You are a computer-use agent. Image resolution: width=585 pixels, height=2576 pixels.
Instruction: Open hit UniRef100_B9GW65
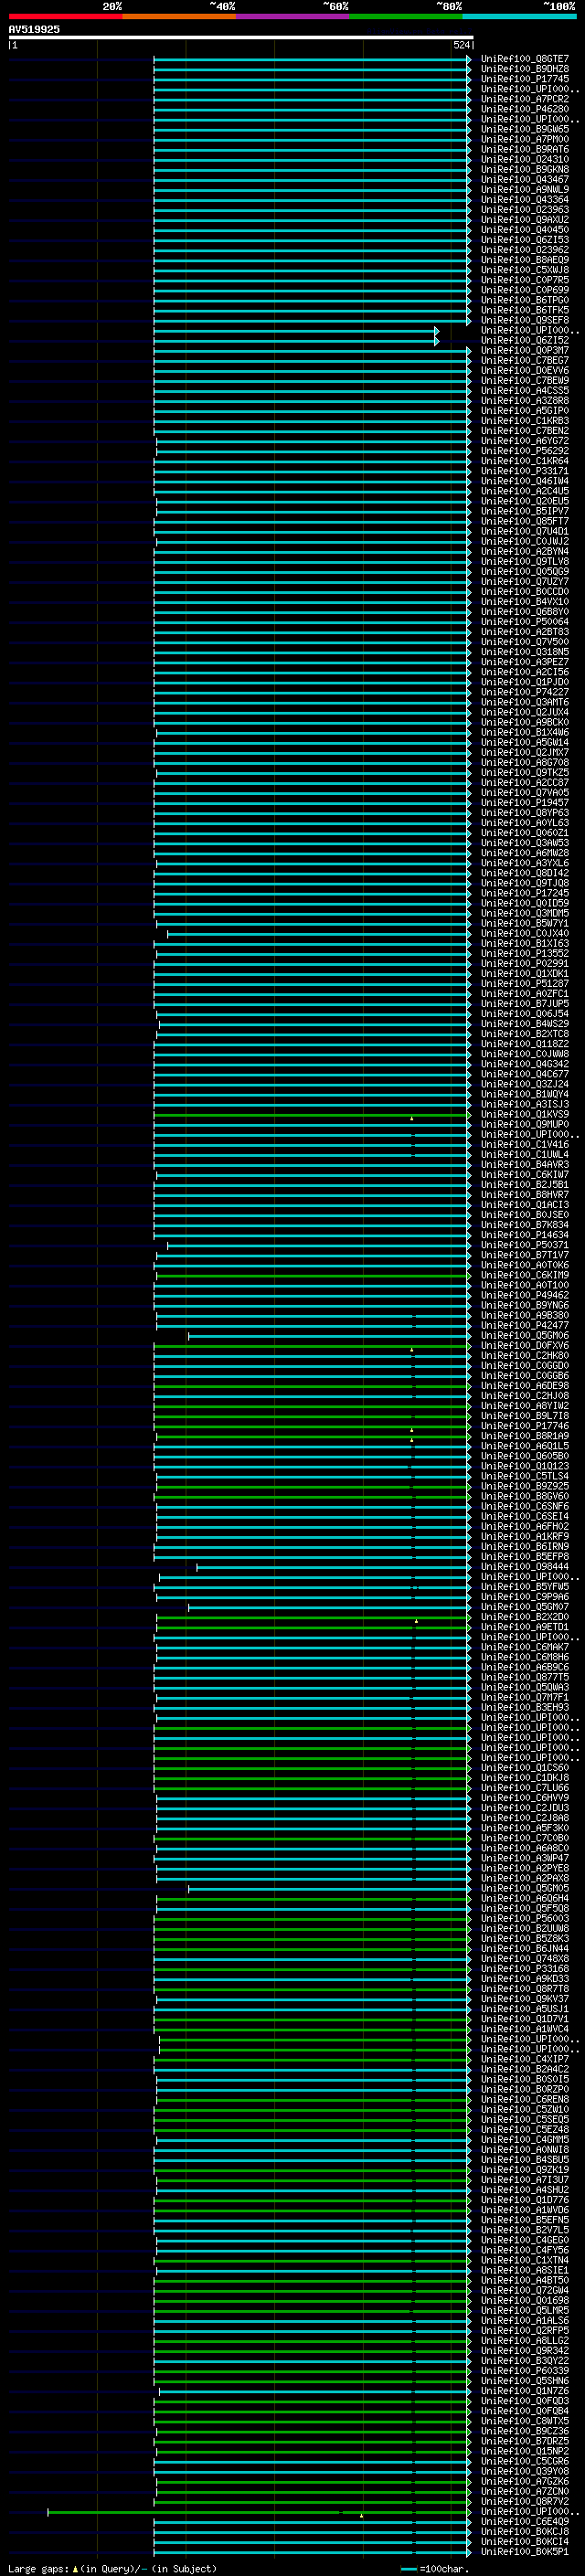(x=525, y=129)
